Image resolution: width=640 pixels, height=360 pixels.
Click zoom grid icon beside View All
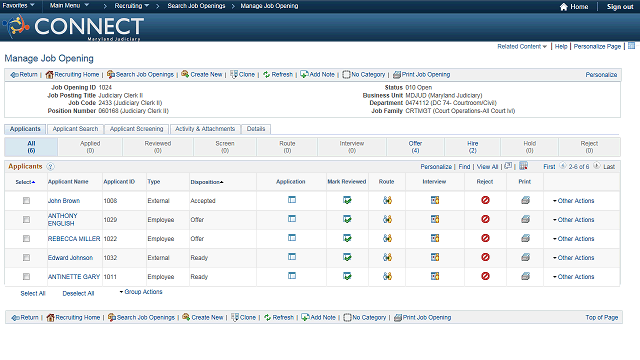pos(508,166)
